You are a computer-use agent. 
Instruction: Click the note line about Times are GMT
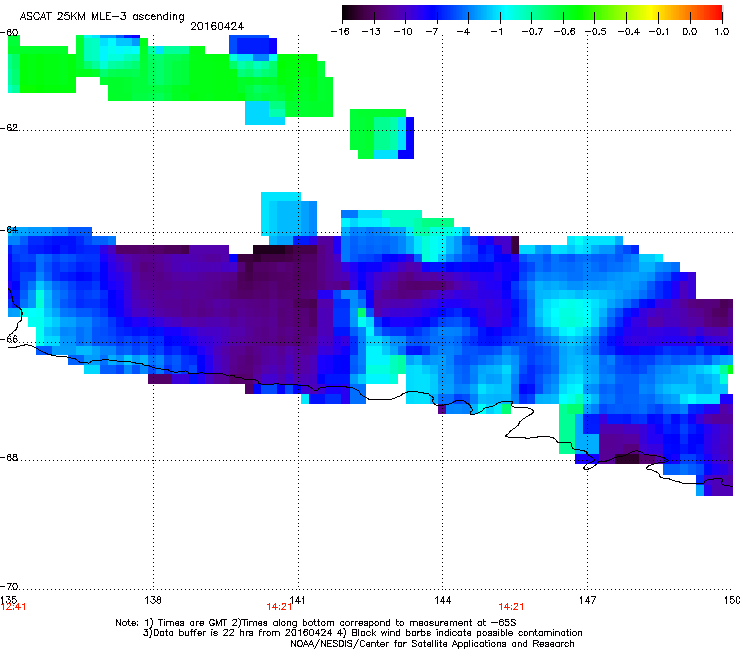coord(316,623)
